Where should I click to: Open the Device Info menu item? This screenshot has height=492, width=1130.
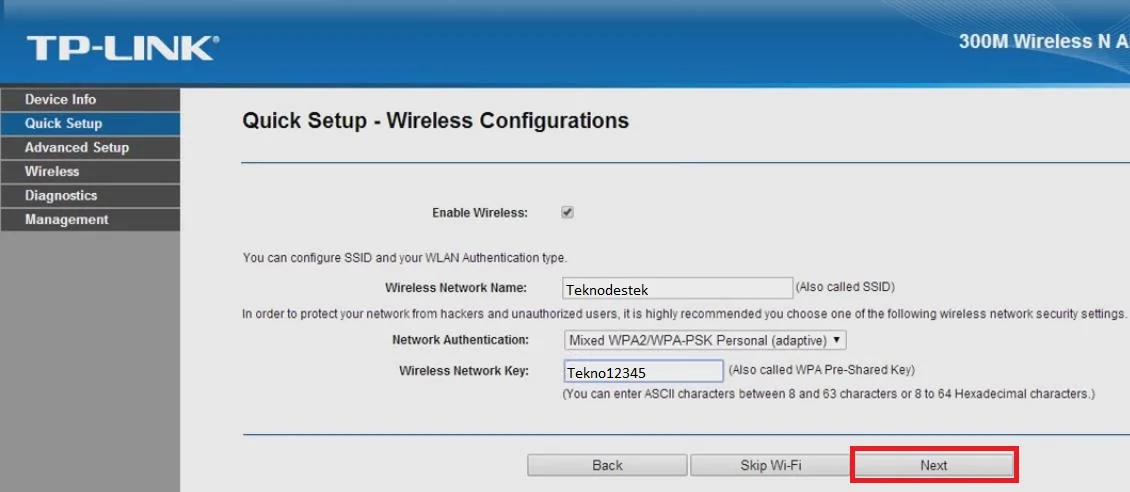[61, 99]
